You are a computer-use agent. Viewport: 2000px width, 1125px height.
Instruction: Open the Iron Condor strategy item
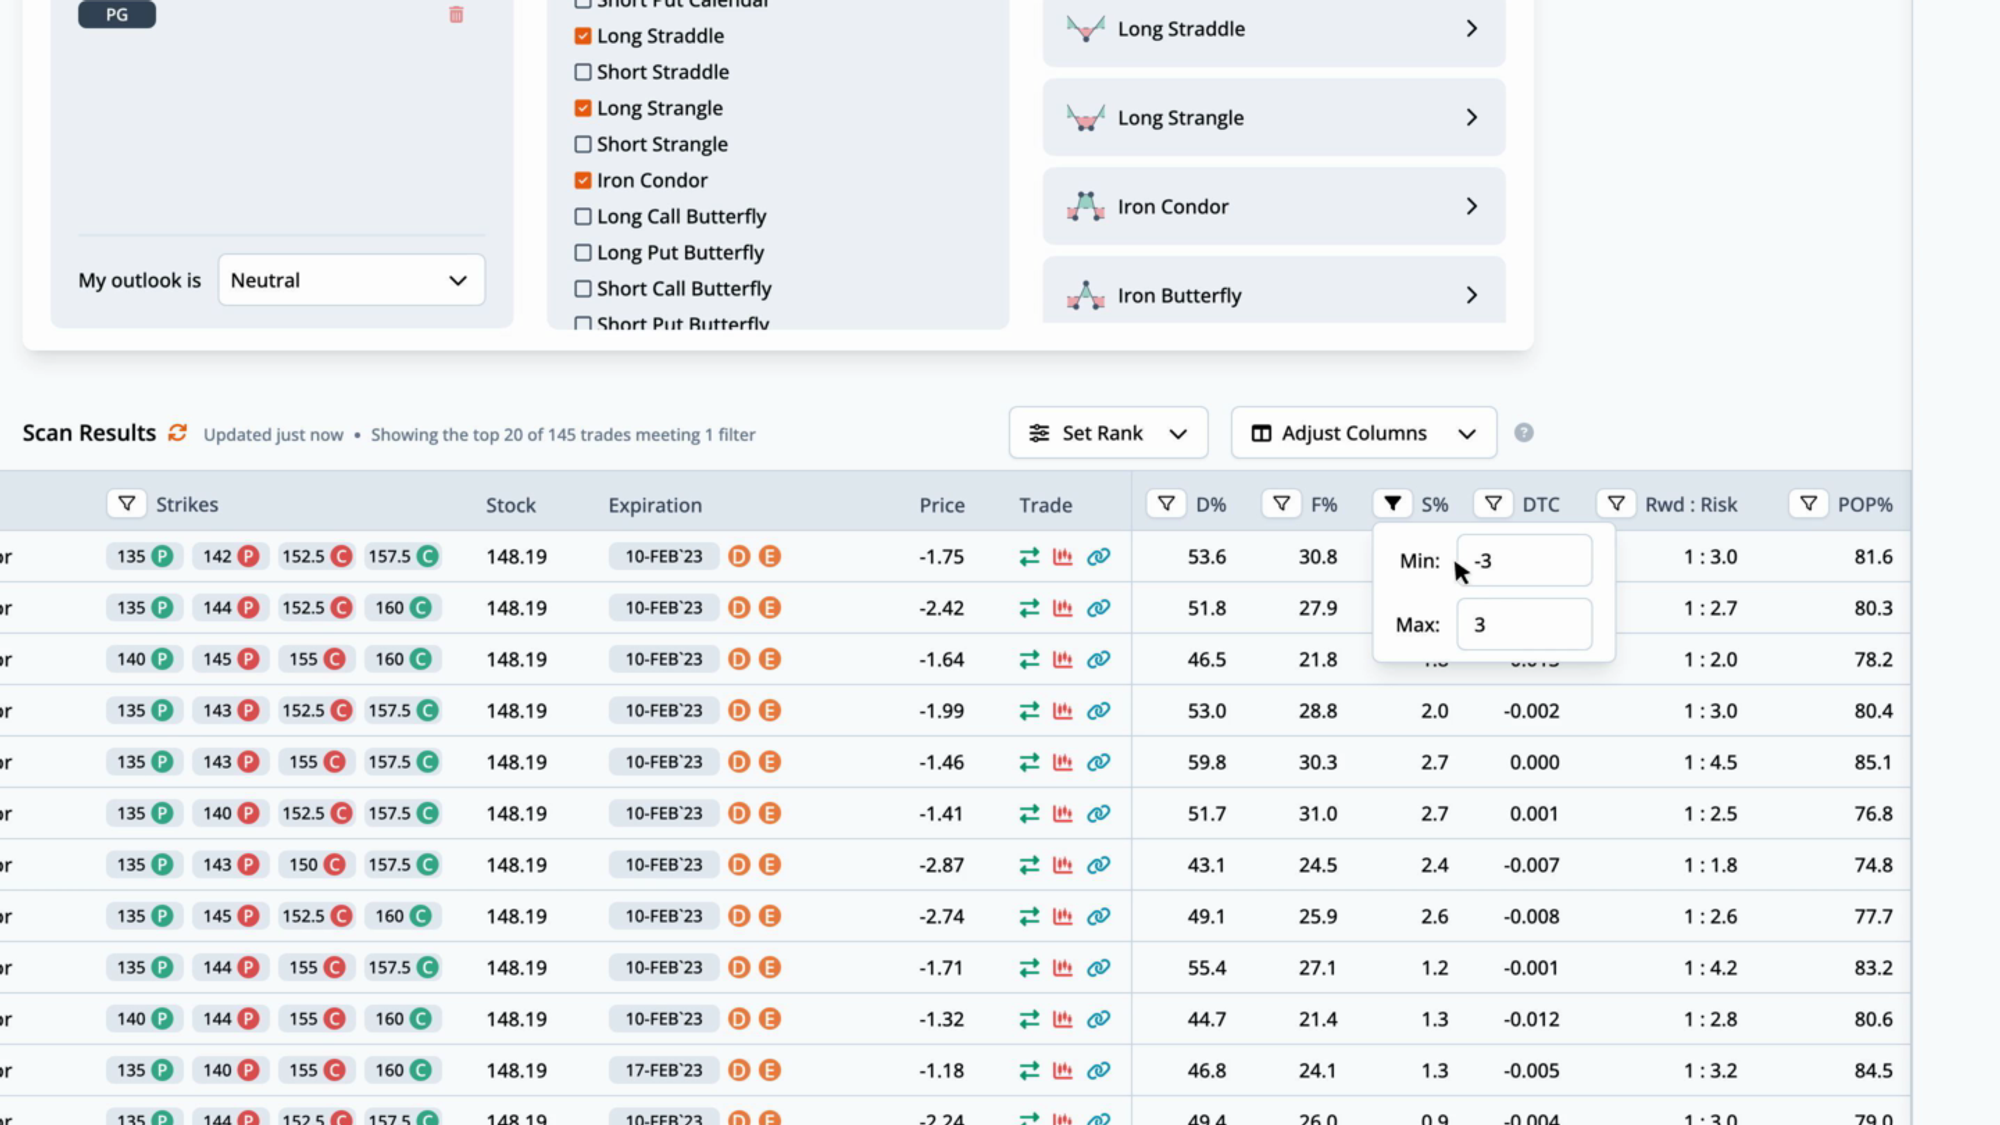point(1273,207)
